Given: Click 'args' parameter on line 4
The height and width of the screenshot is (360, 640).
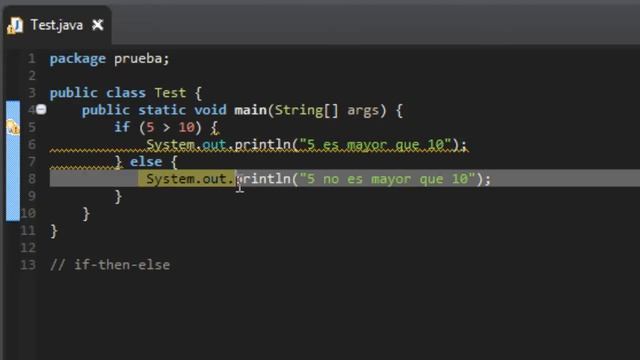Looking at the screenshot, I should point(363,110).
